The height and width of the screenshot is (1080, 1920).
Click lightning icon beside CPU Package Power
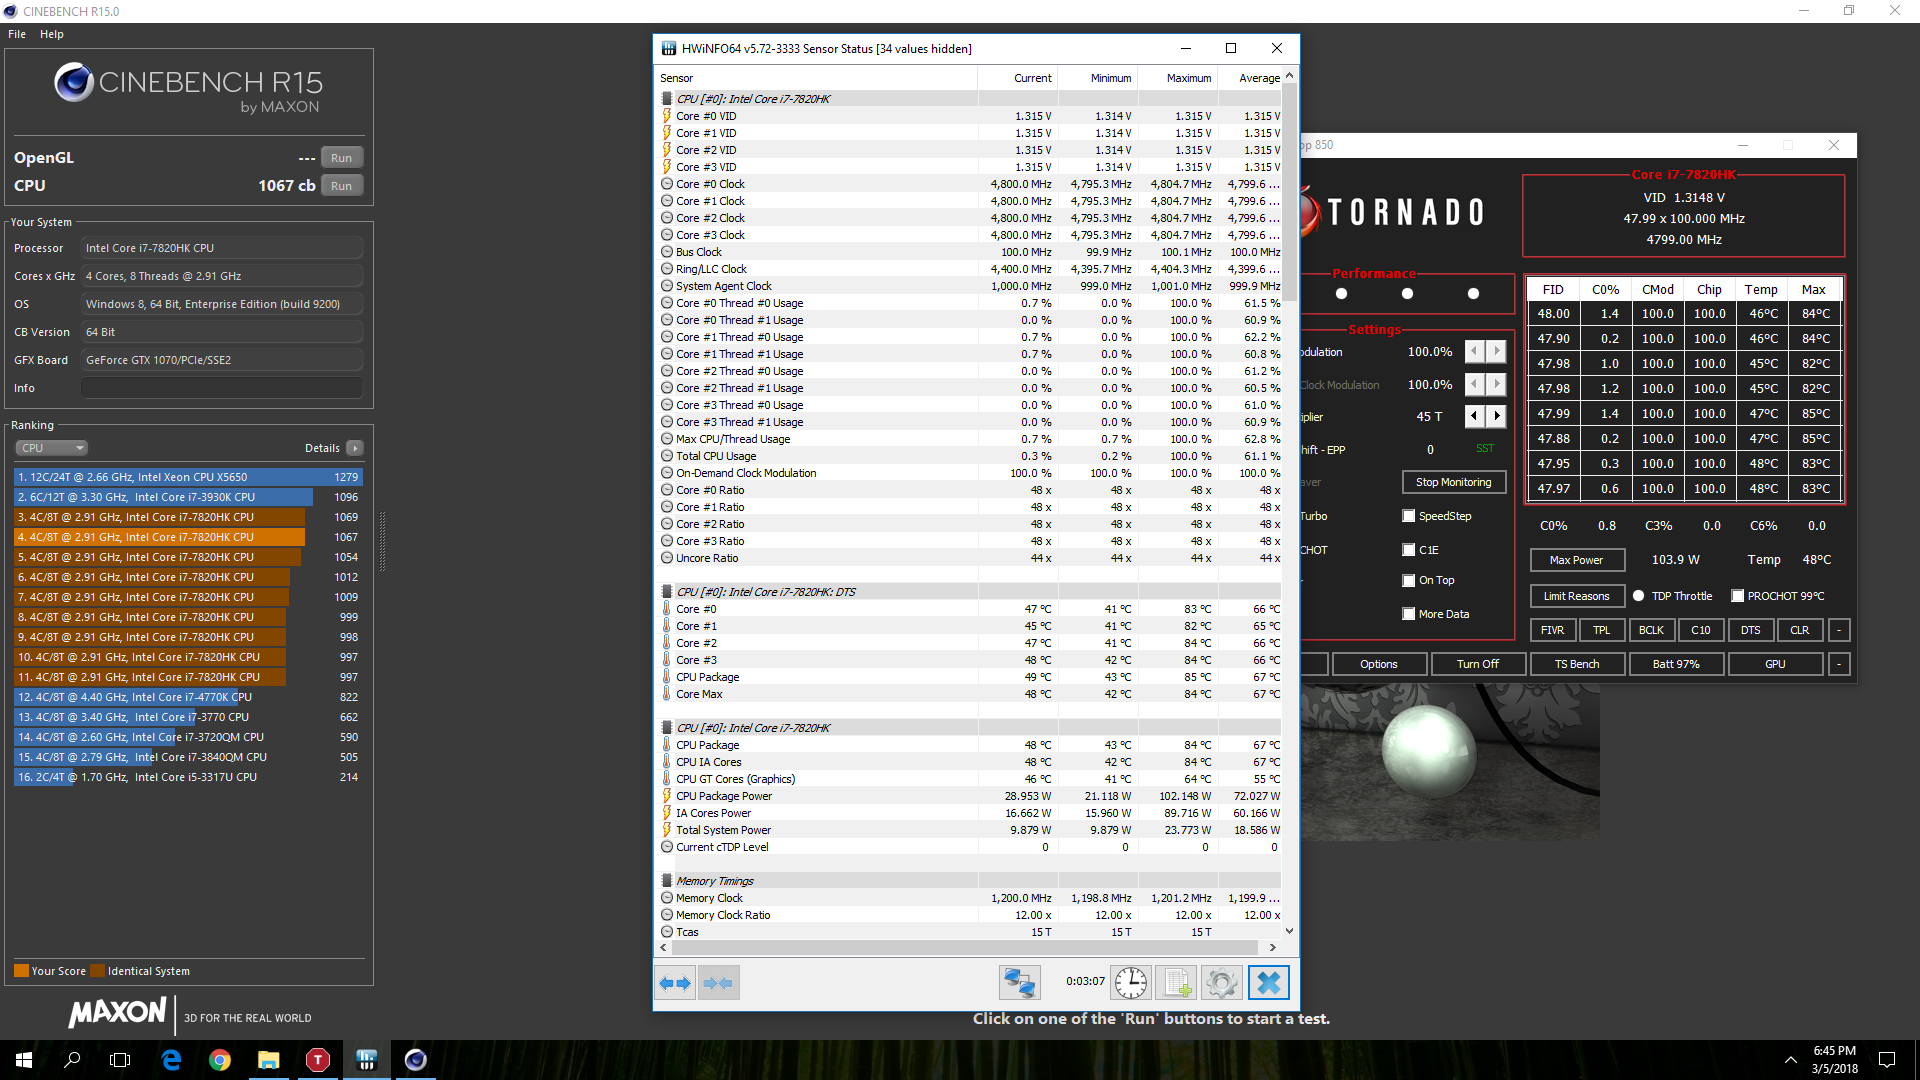(x=667, y=796)
